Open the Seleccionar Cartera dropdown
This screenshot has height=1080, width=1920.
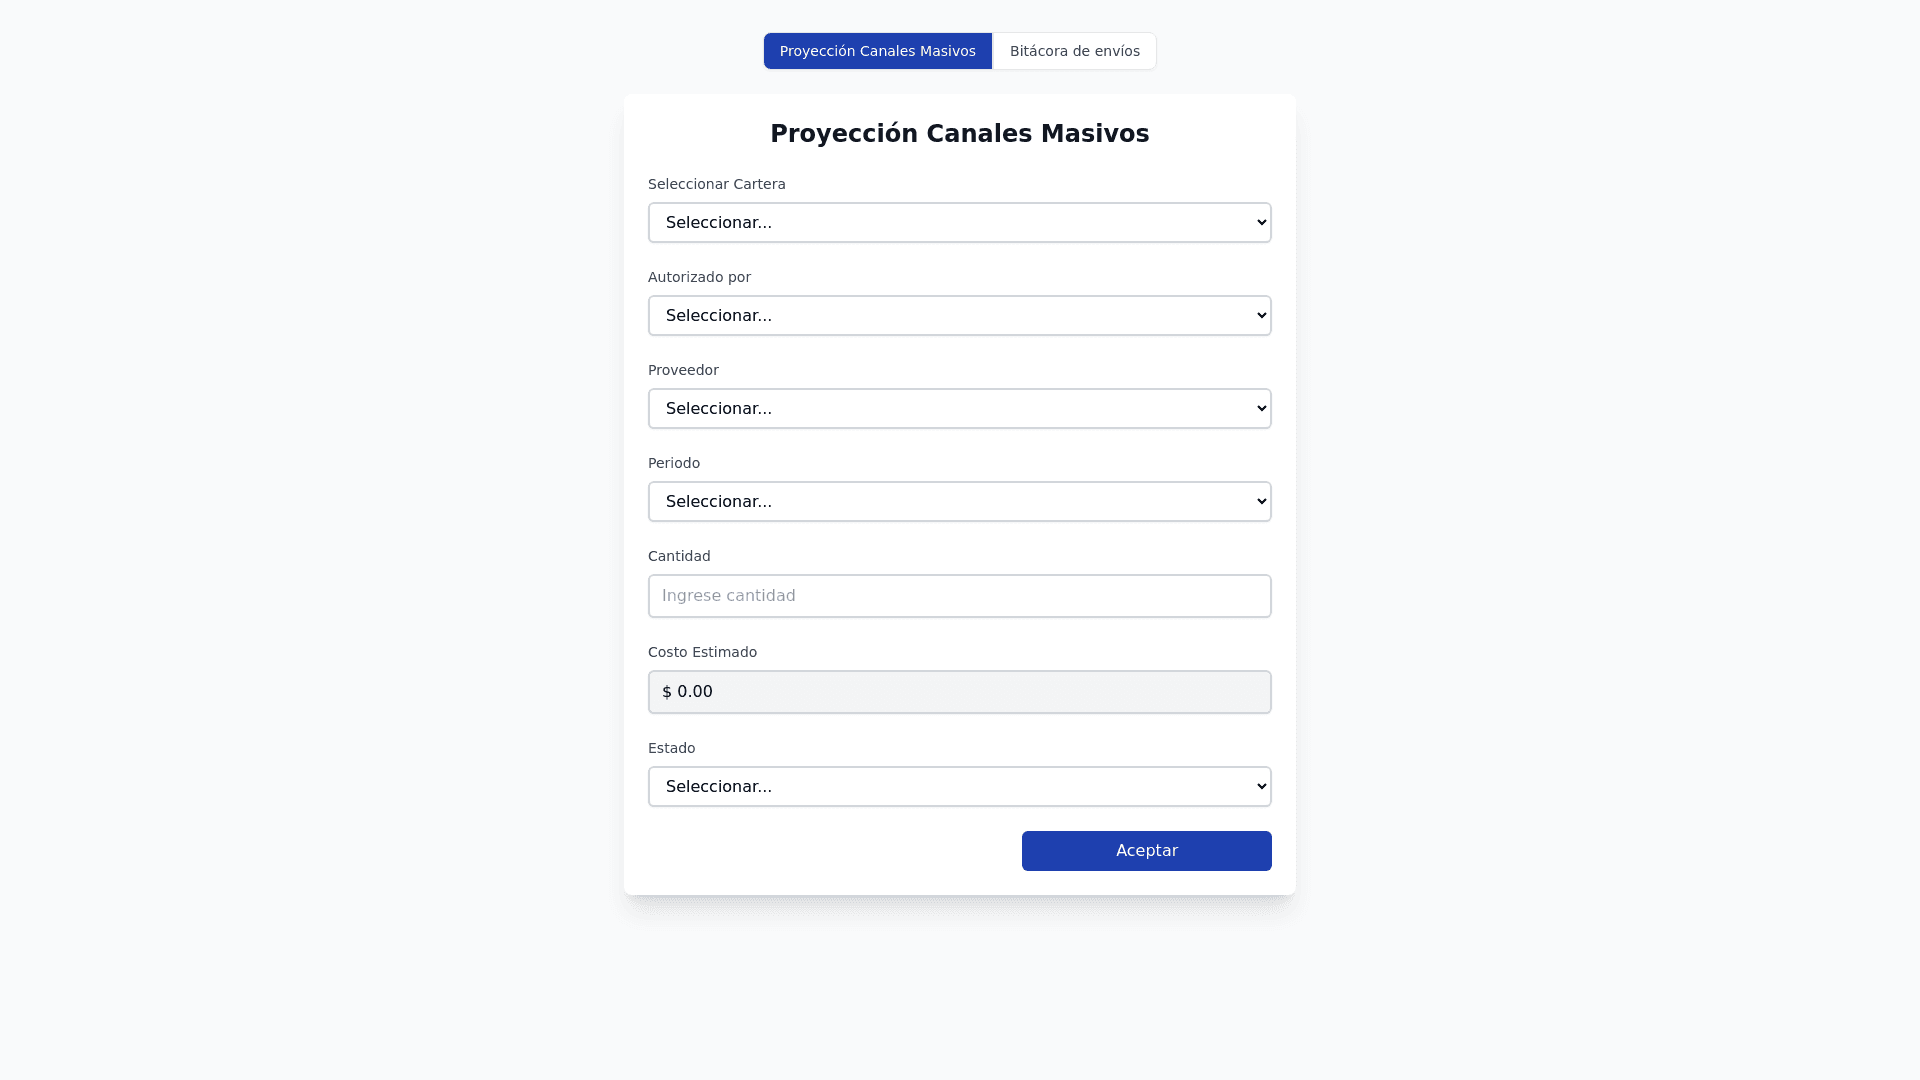click(958, 223)
